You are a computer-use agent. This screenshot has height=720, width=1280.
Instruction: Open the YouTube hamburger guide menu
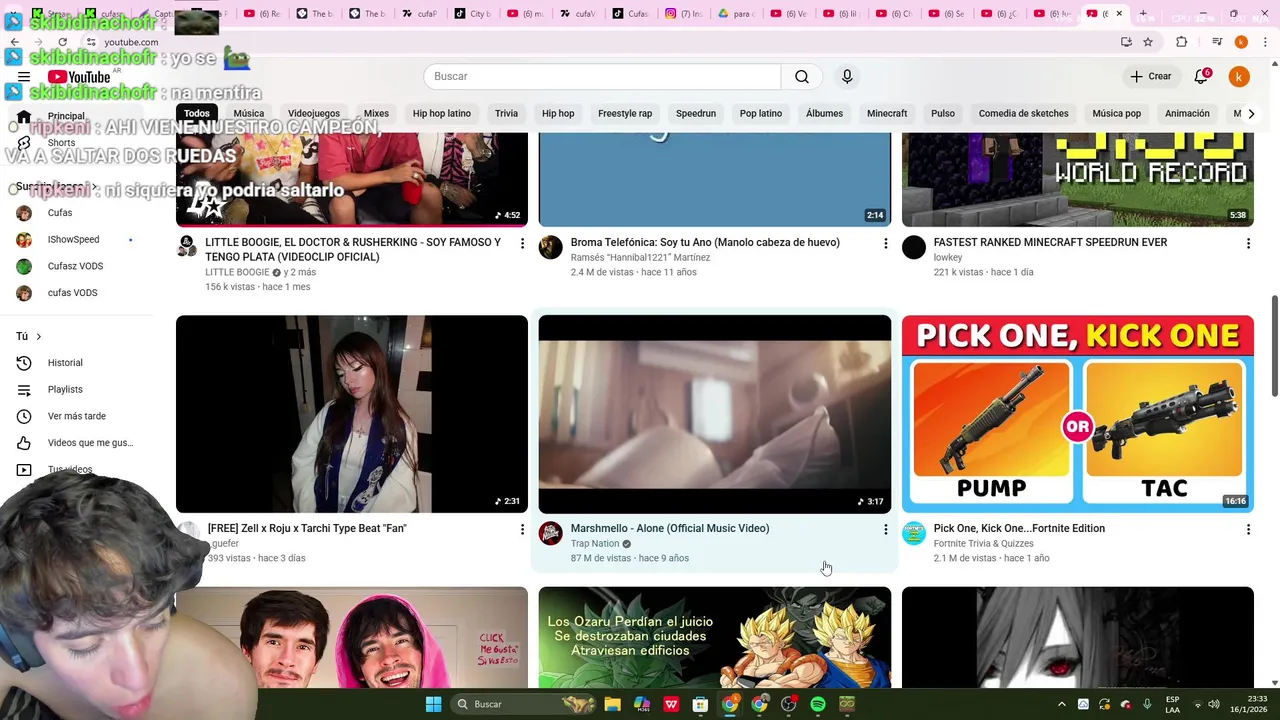click(24, 77)
